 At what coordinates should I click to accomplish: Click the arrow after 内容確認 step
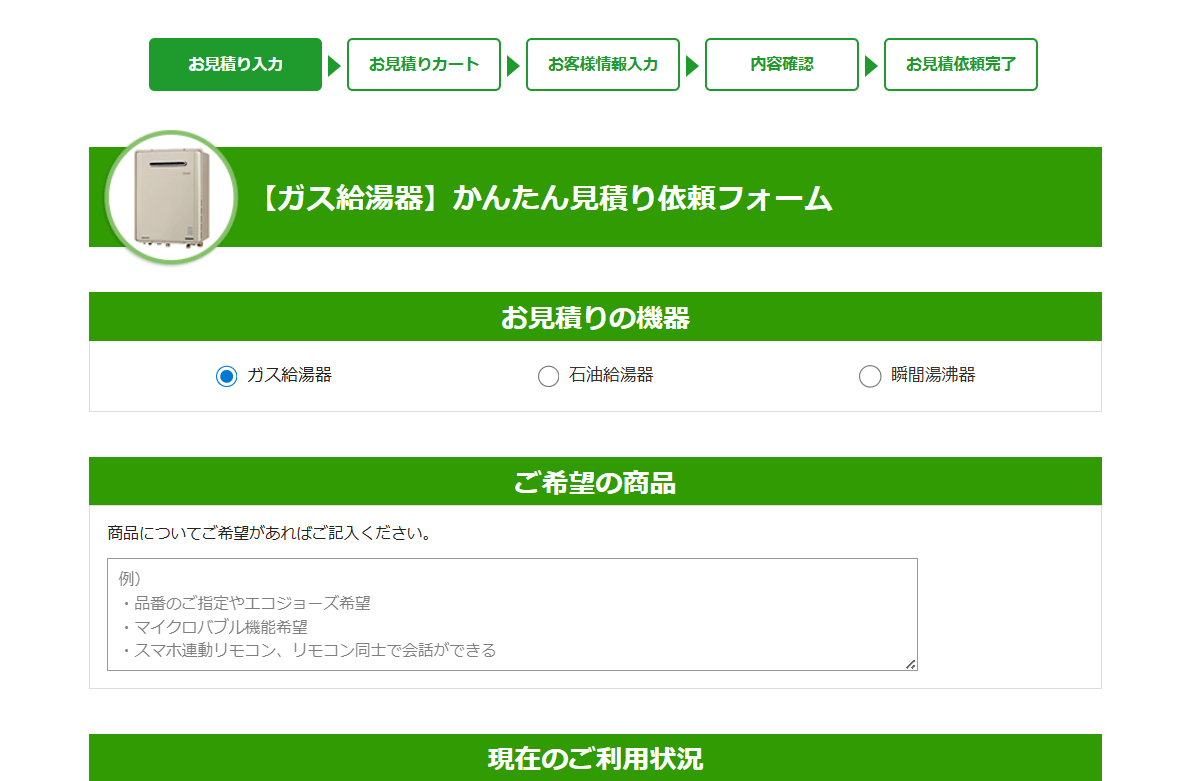point(871,66)
